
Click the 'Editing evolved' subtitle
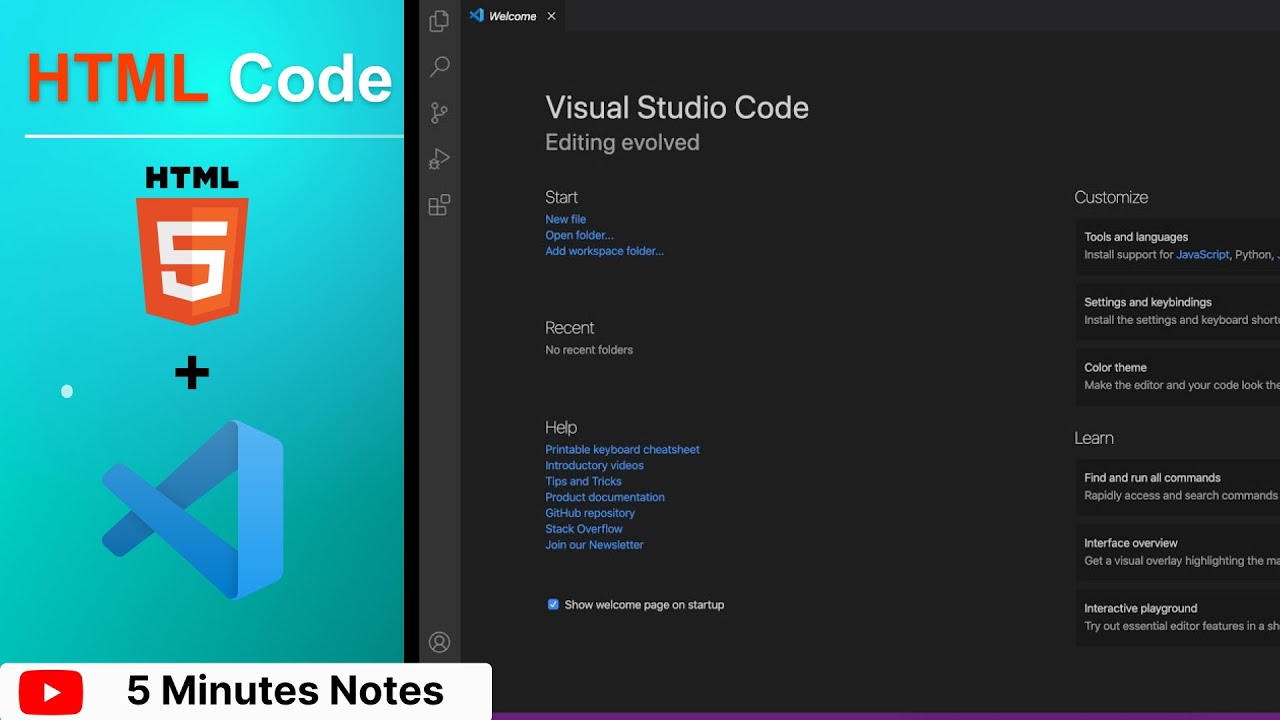click(622, 143)
